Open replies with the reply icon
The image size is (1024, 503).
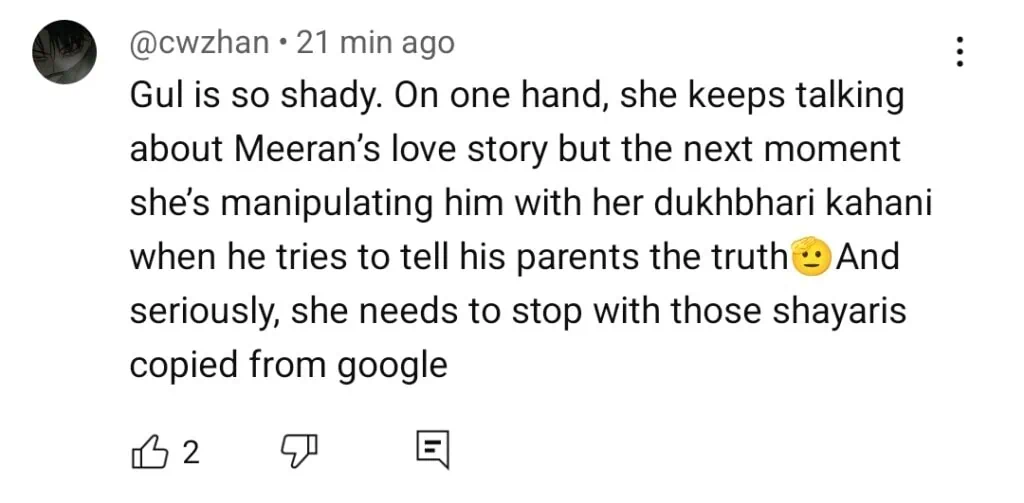[432, 452]
